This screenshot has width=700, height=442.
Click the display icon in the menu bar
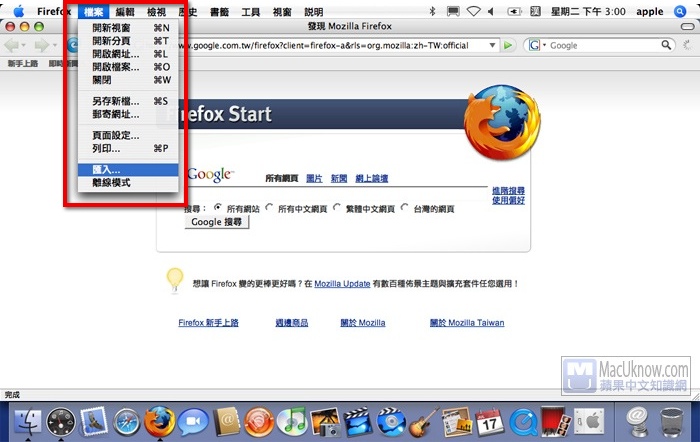(x=453, y=12)
